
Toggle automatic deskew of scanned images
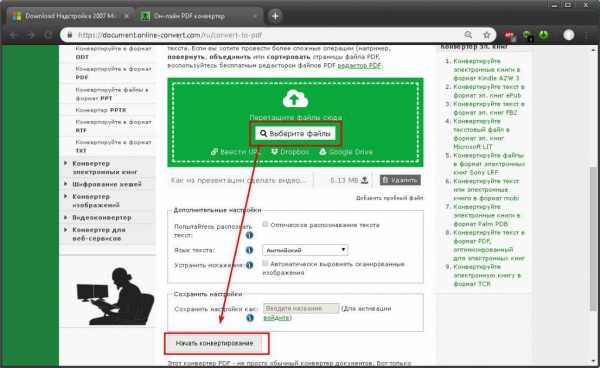coord(265,263)
